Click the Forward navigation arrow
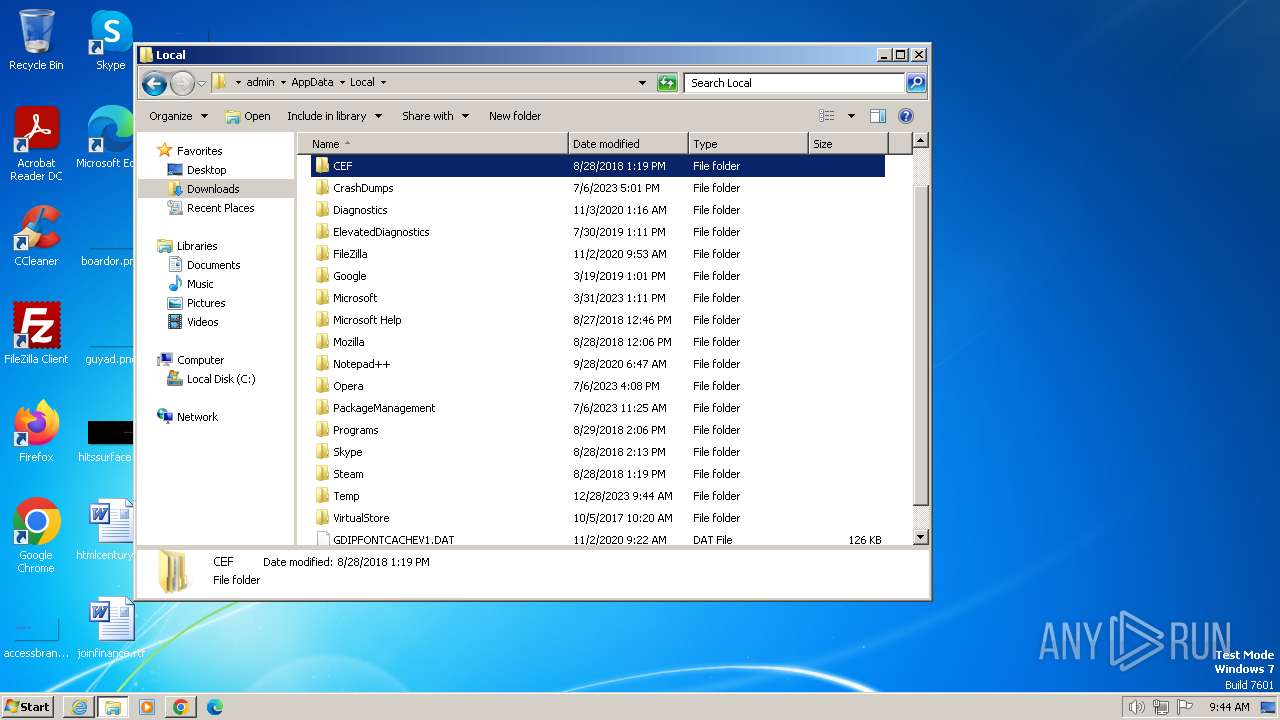The image size is (1280, 720). pos(182,83)
